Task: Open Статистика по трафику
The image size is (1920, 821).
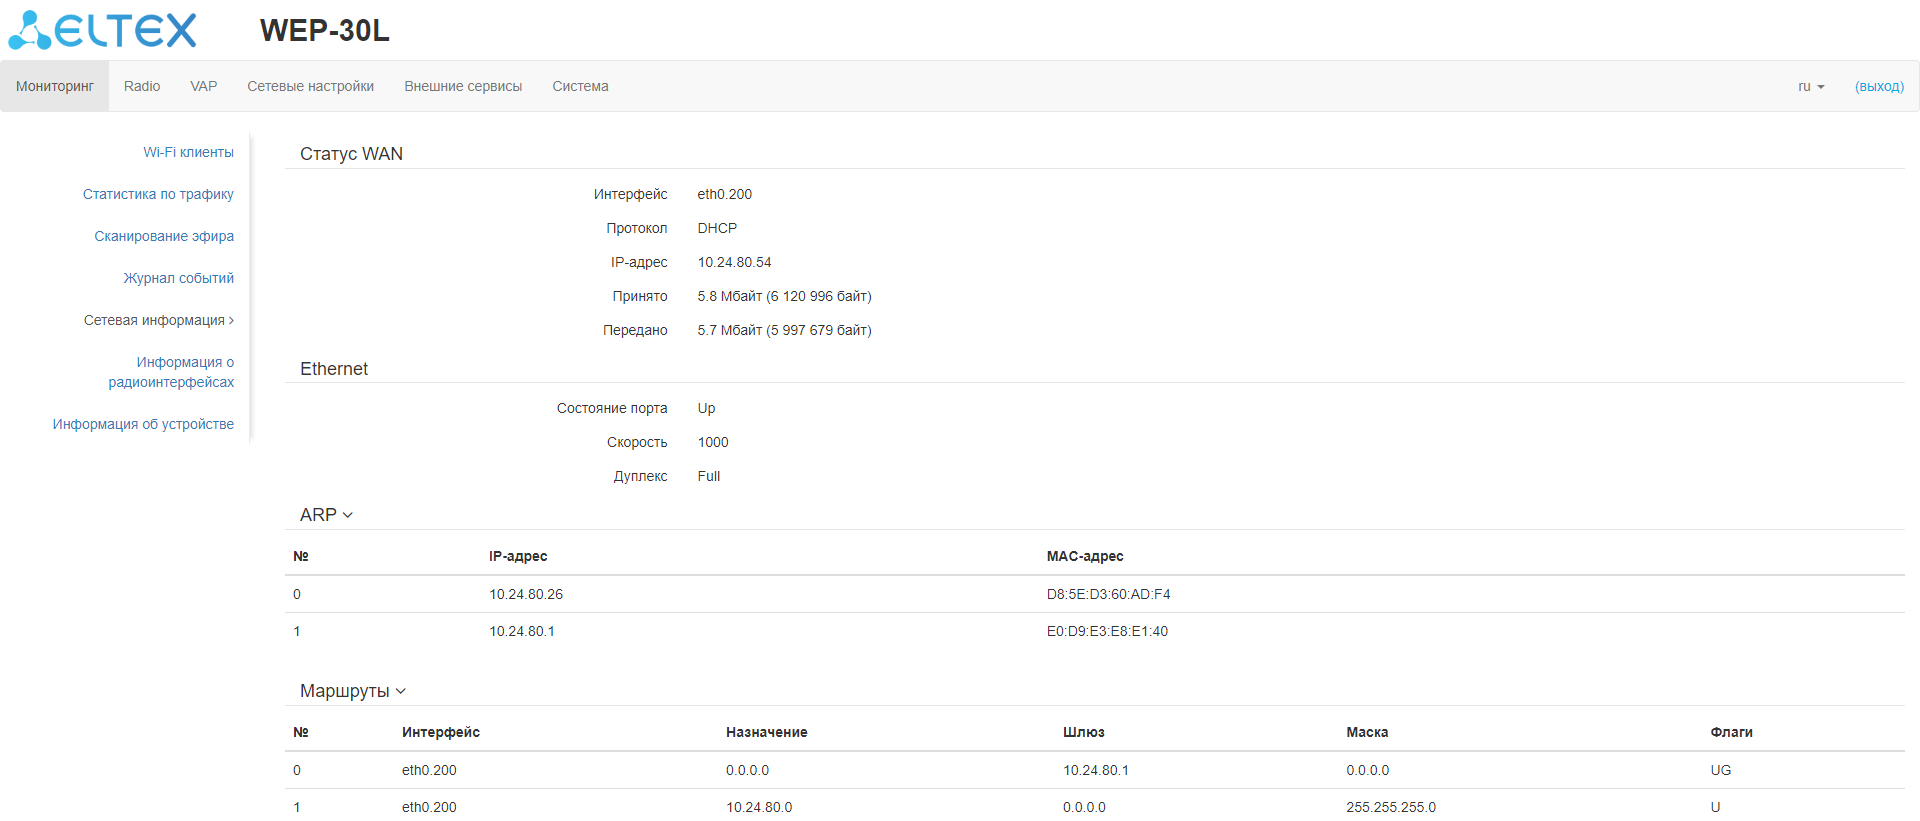Action: point(158,194)
